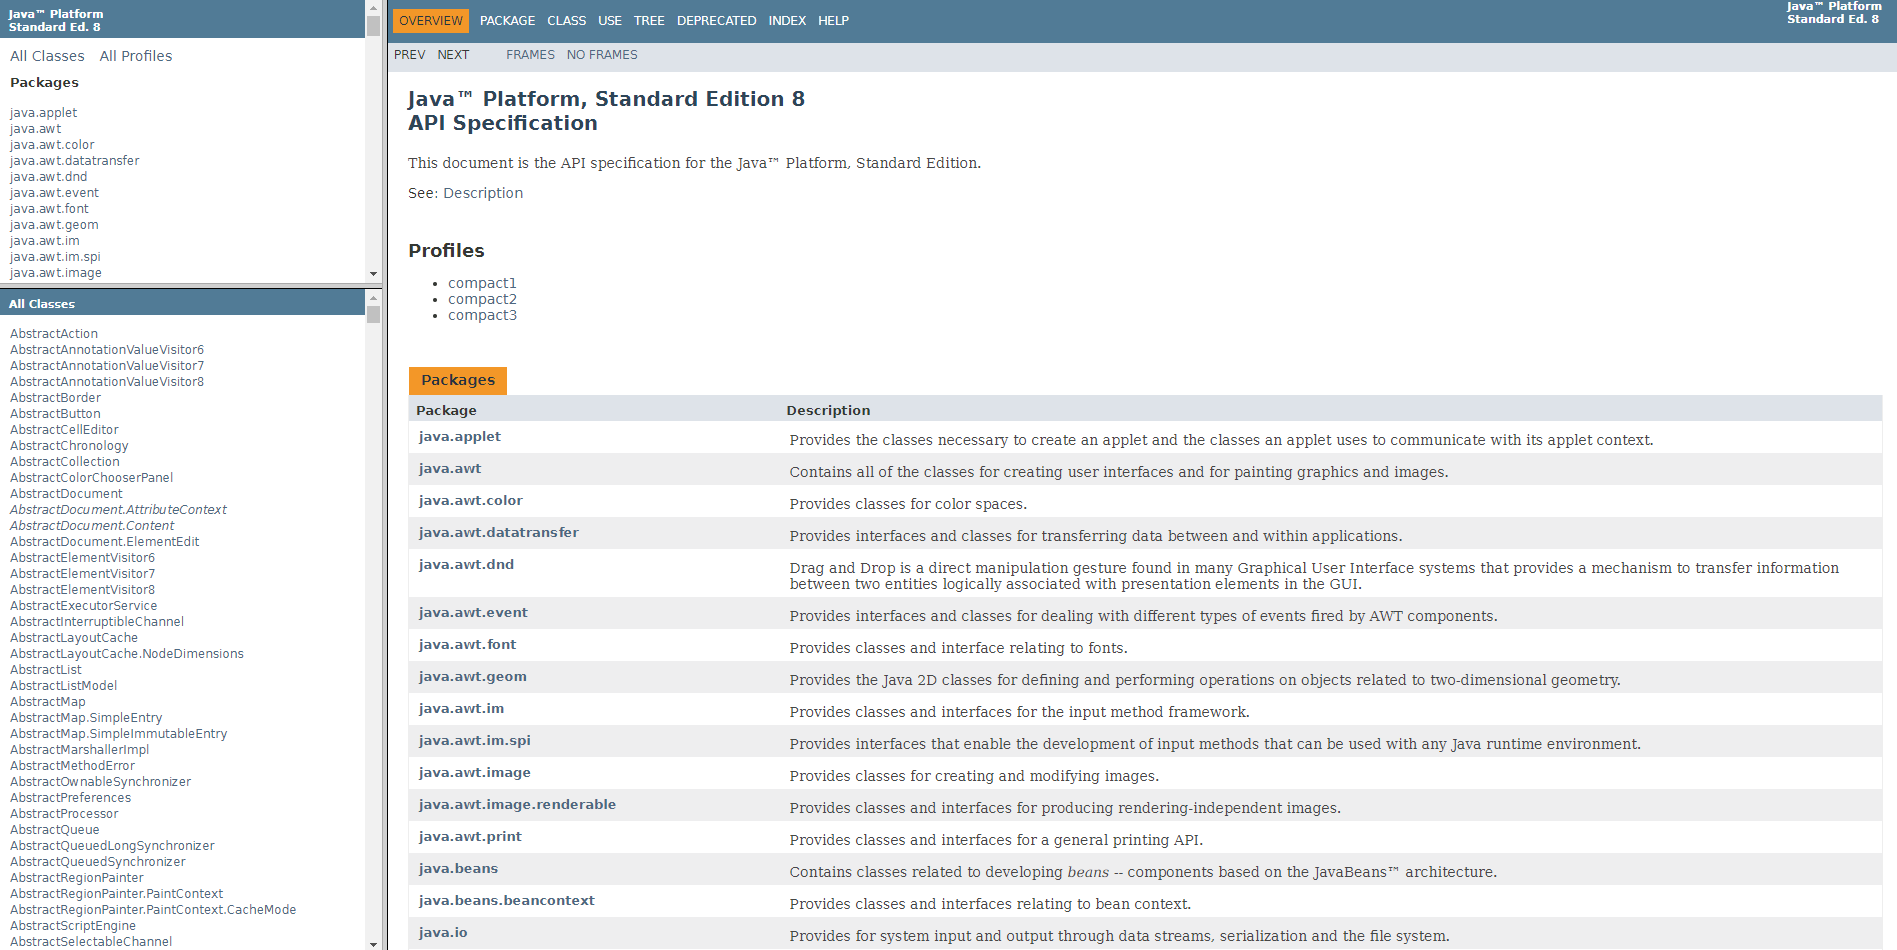This screenshot has height=950, width=1897.
Task: Click All Classes frame scrollbar up arrow
Action: (373, 297)
